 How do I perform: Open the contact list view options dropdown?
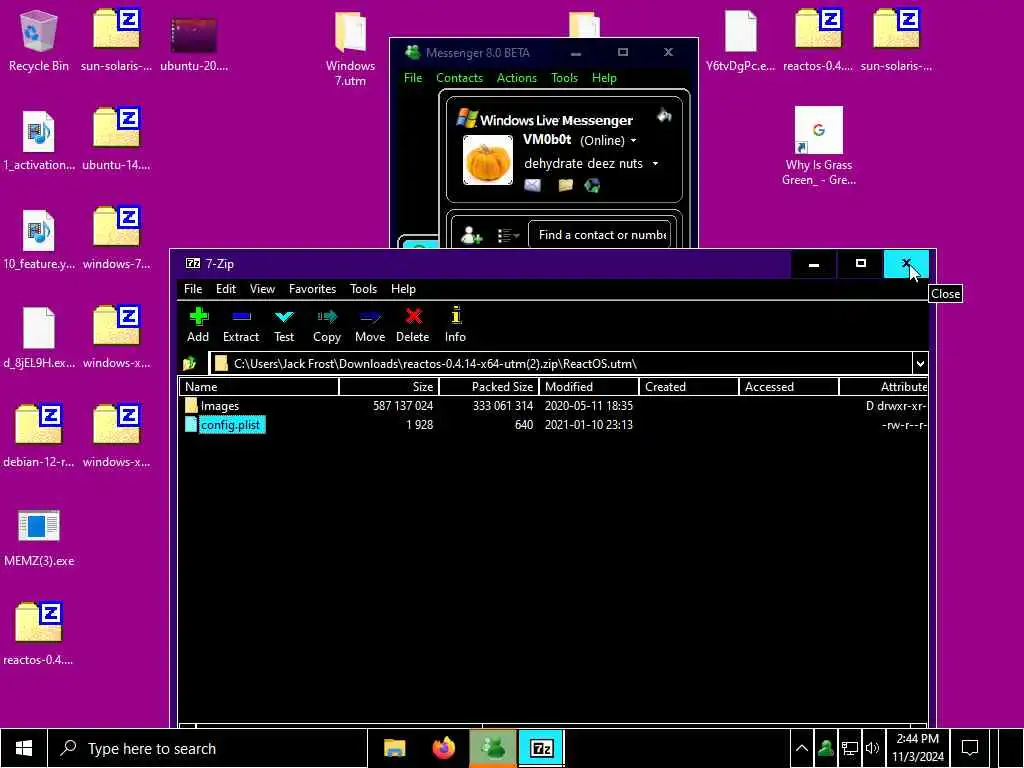click(508, 235)
